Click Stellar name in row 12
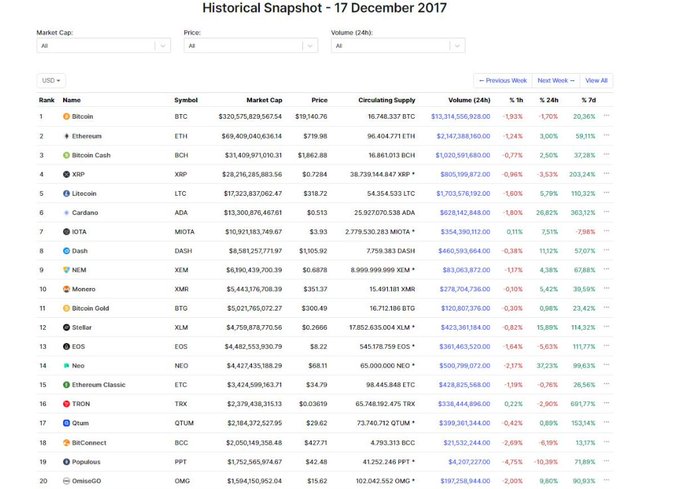 [x=82, y=327]
